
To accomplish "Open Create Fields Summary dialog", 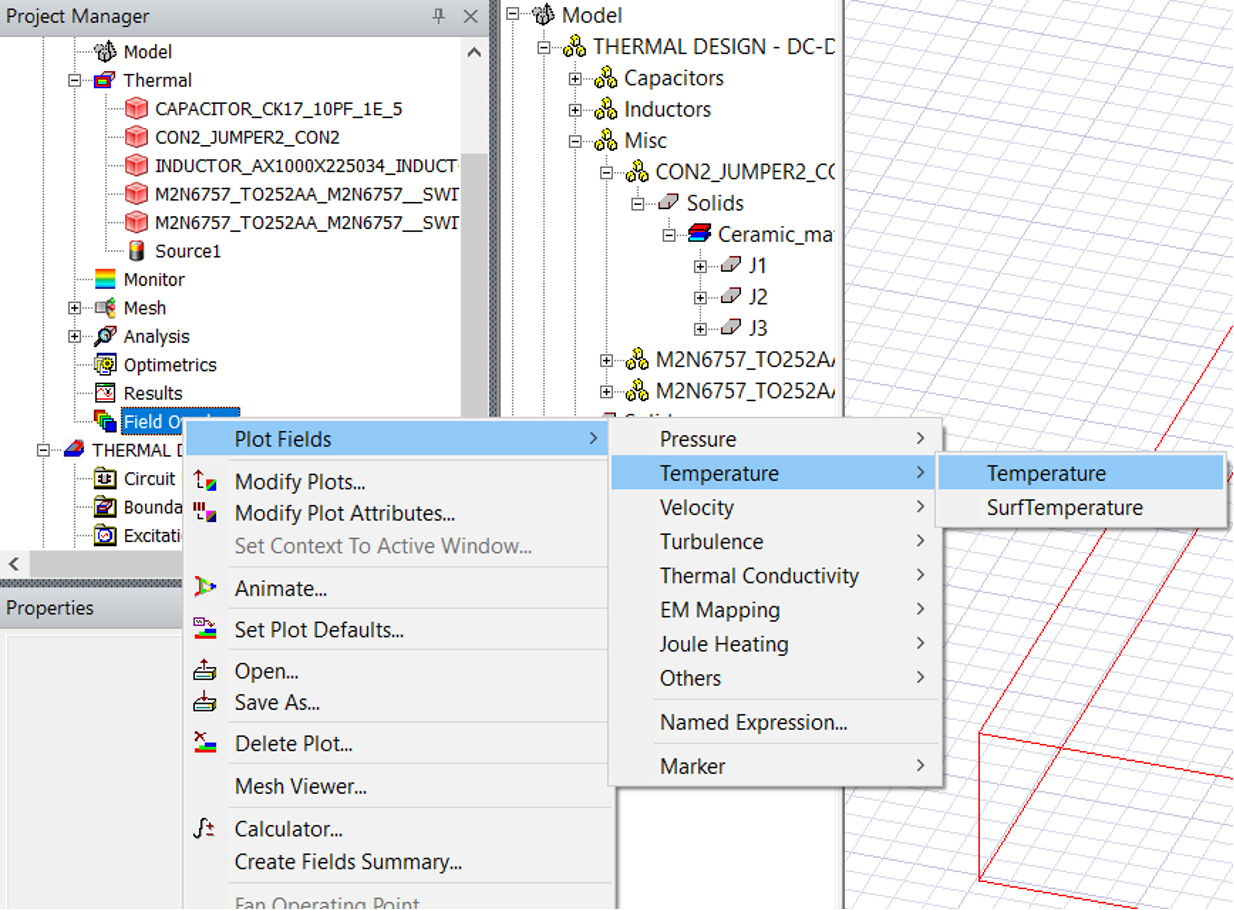I will click(x=347, y=862).
